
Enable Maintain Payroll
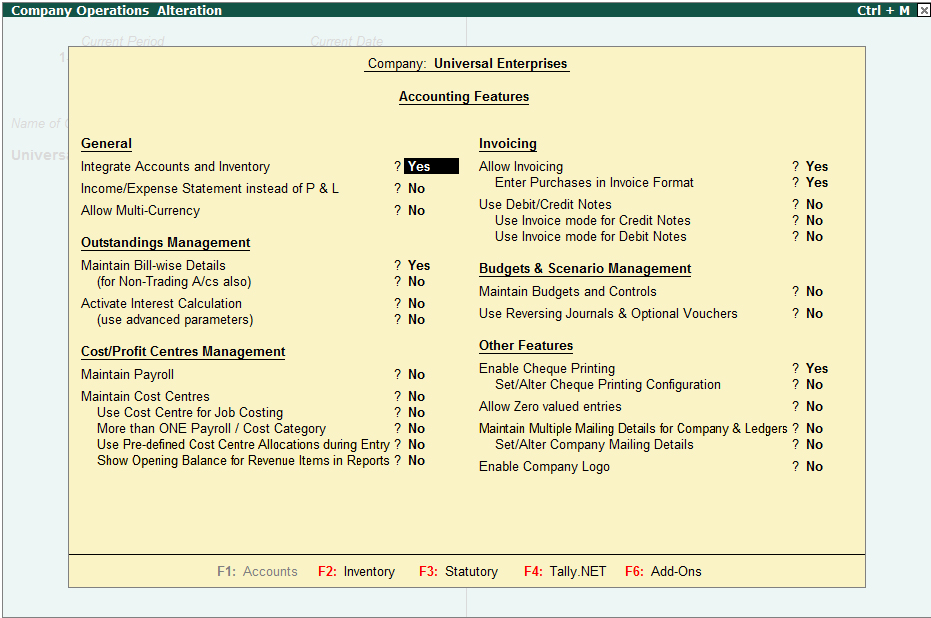[418, 374]
